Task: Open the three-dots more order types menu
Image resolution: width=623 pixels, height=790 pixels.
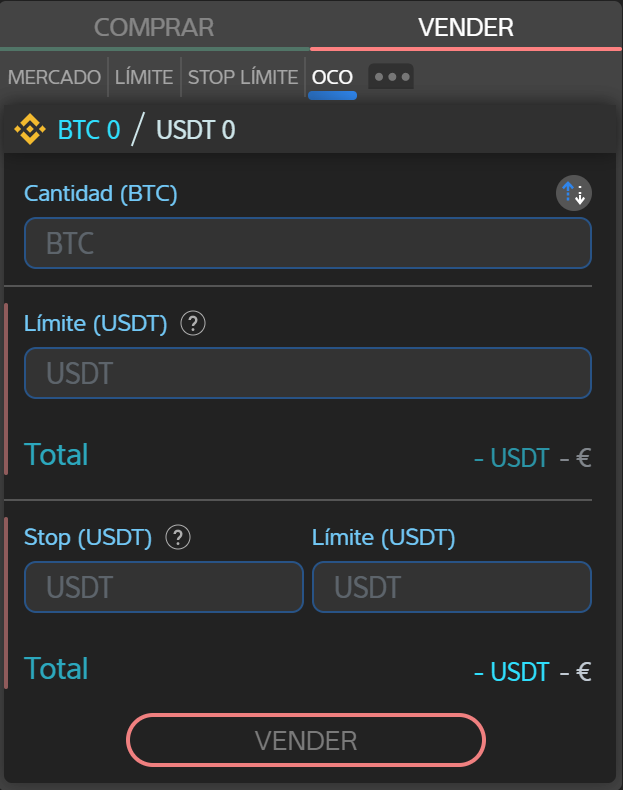Action: tap(391, 77)
